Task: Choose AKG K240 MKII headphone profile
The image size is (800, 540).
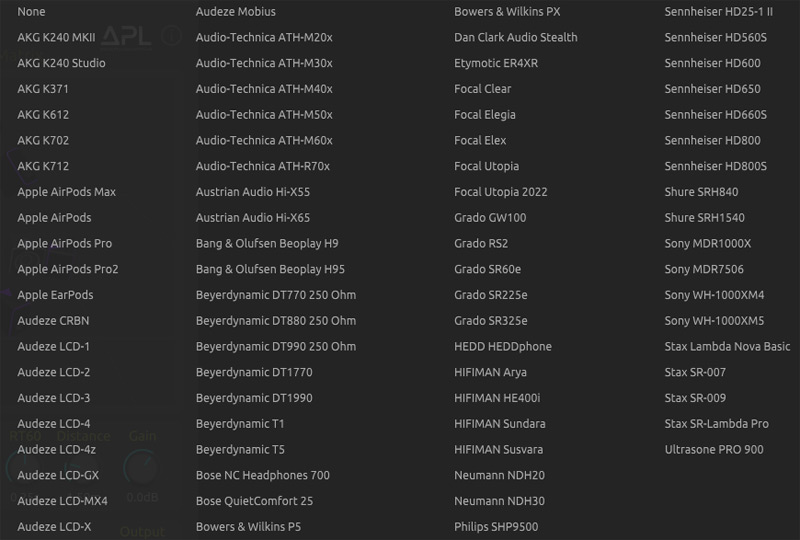Action: (56, 38)
